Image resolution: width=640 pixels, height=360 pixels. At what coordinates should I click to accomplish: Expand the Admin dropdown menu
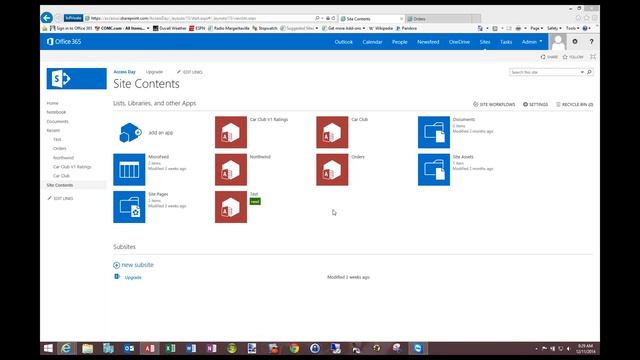(532, 42)
